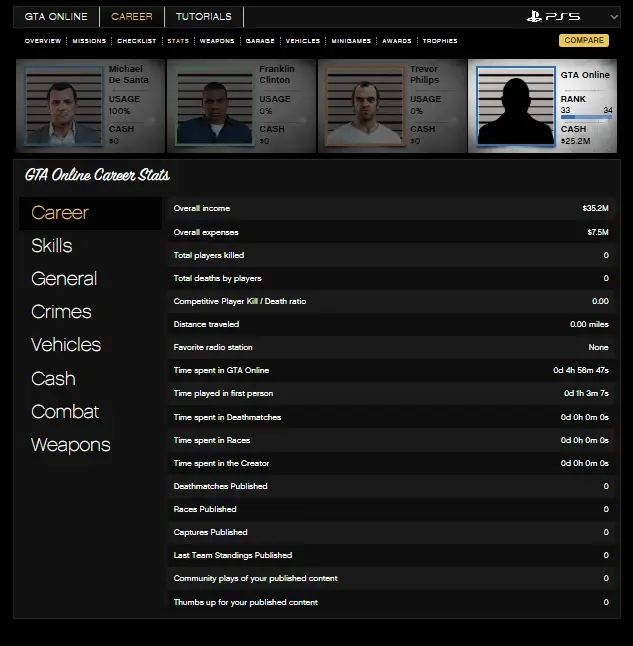Screen dimensions: 633x646
Task: Click the PlayStation logo icon
Action: [537, 17]
